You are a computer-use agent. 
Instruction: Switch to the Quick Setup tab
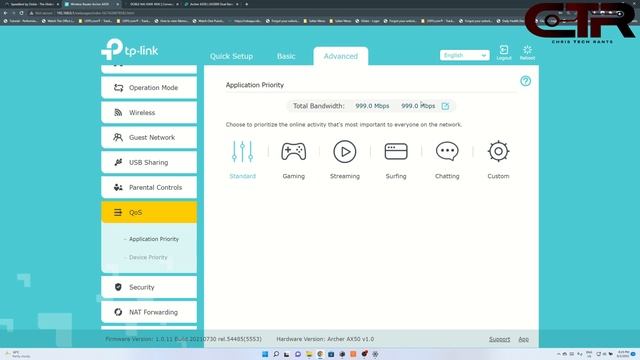231,56
